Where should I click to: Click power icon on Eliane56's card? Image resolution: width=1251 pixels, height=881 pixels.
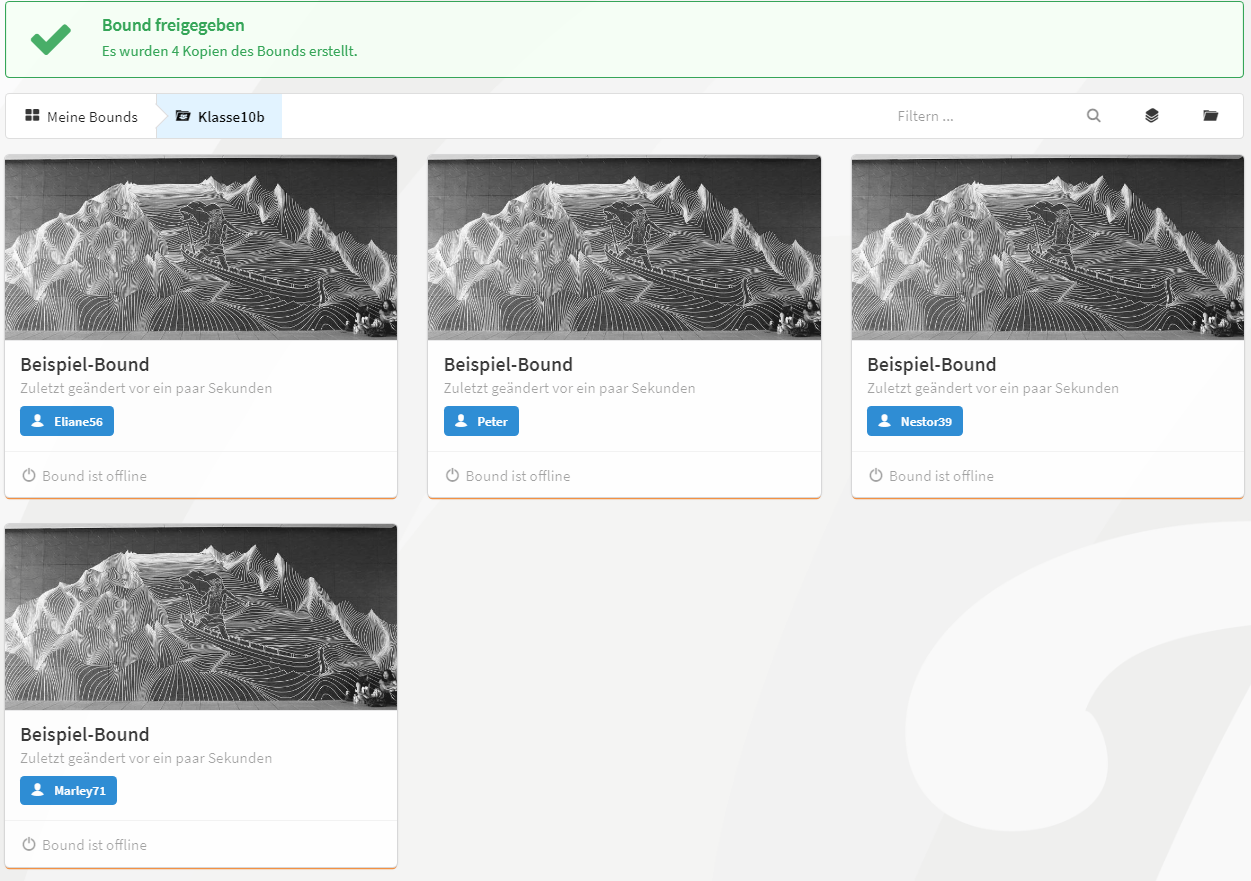(x=29, y=476)
